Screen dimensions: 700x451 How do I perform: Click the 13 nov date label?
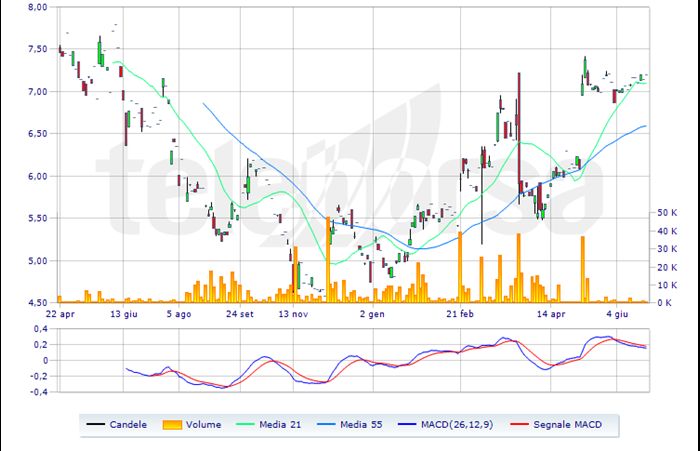[x=293, y=314]
